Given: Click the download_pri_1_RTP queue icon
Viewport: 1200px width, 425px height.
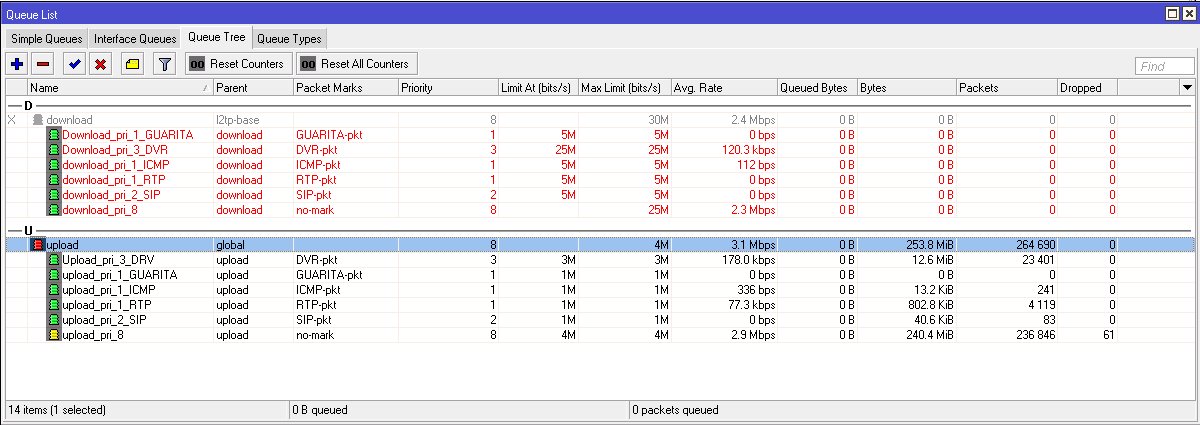Looking at the screenshot, I should (54, 180).
